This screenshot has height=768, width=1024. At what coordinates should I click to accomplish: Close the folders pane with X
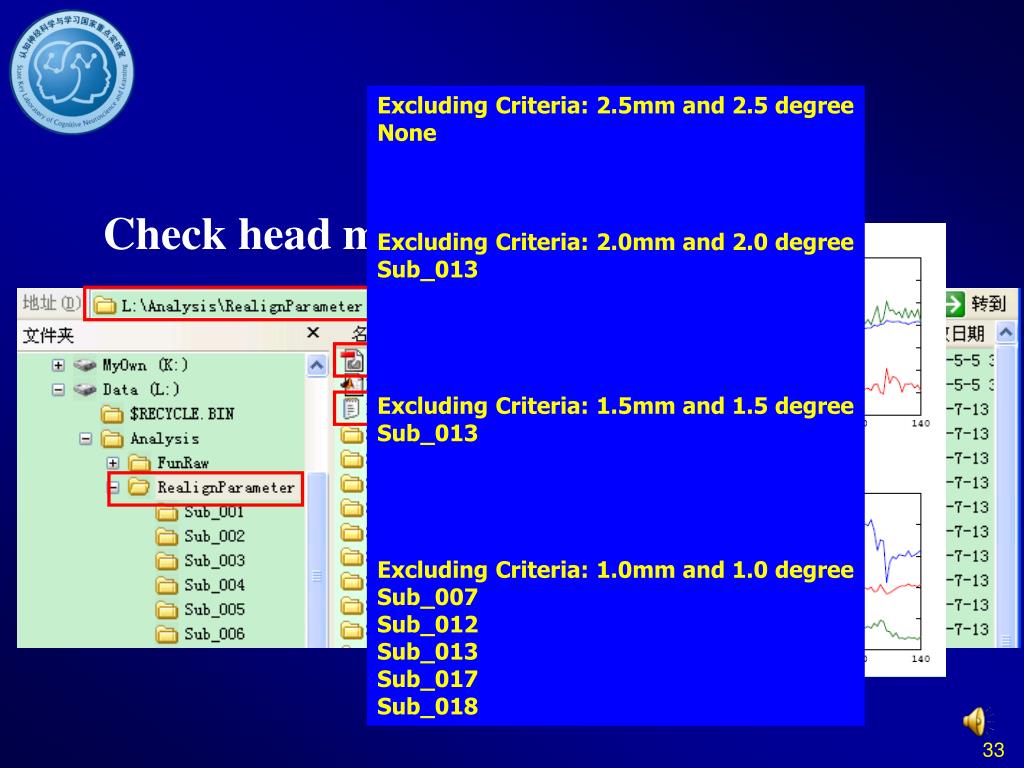point(313,333)
